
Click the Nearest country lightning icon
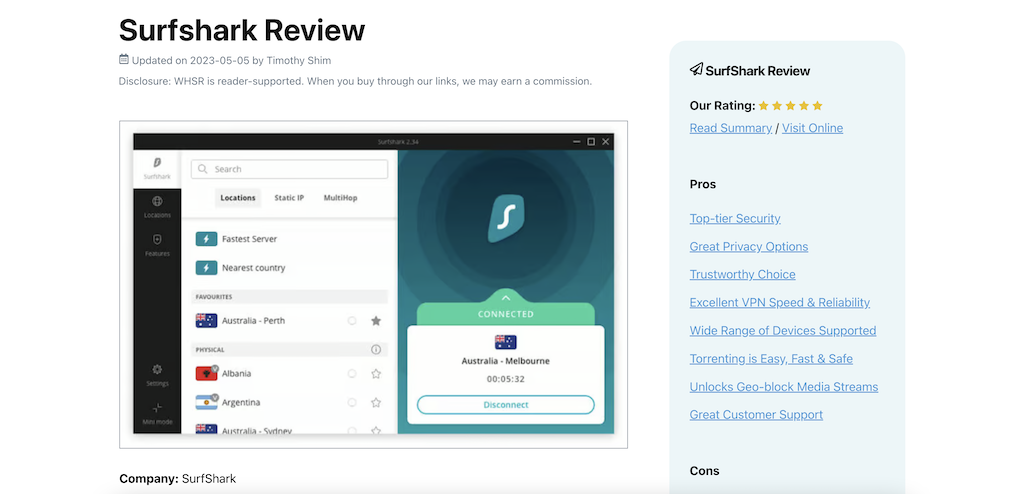pos(206,268)
